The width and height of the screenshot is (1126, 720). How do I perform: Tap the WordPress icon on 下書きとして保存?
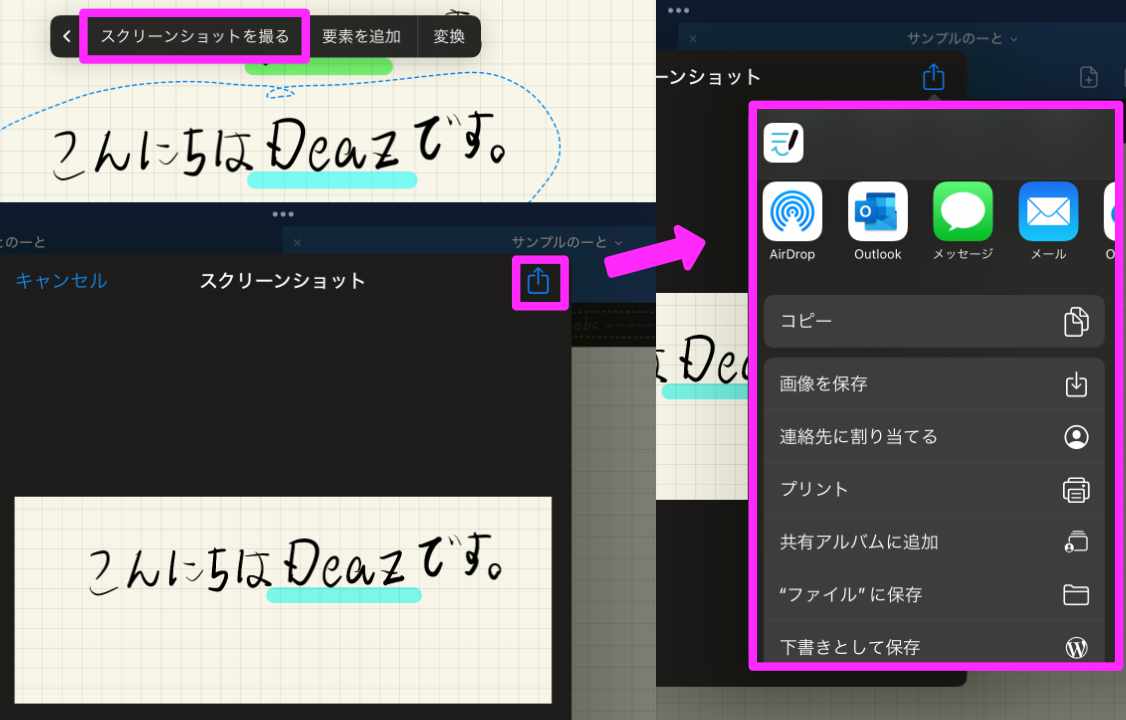point(1076,647)
